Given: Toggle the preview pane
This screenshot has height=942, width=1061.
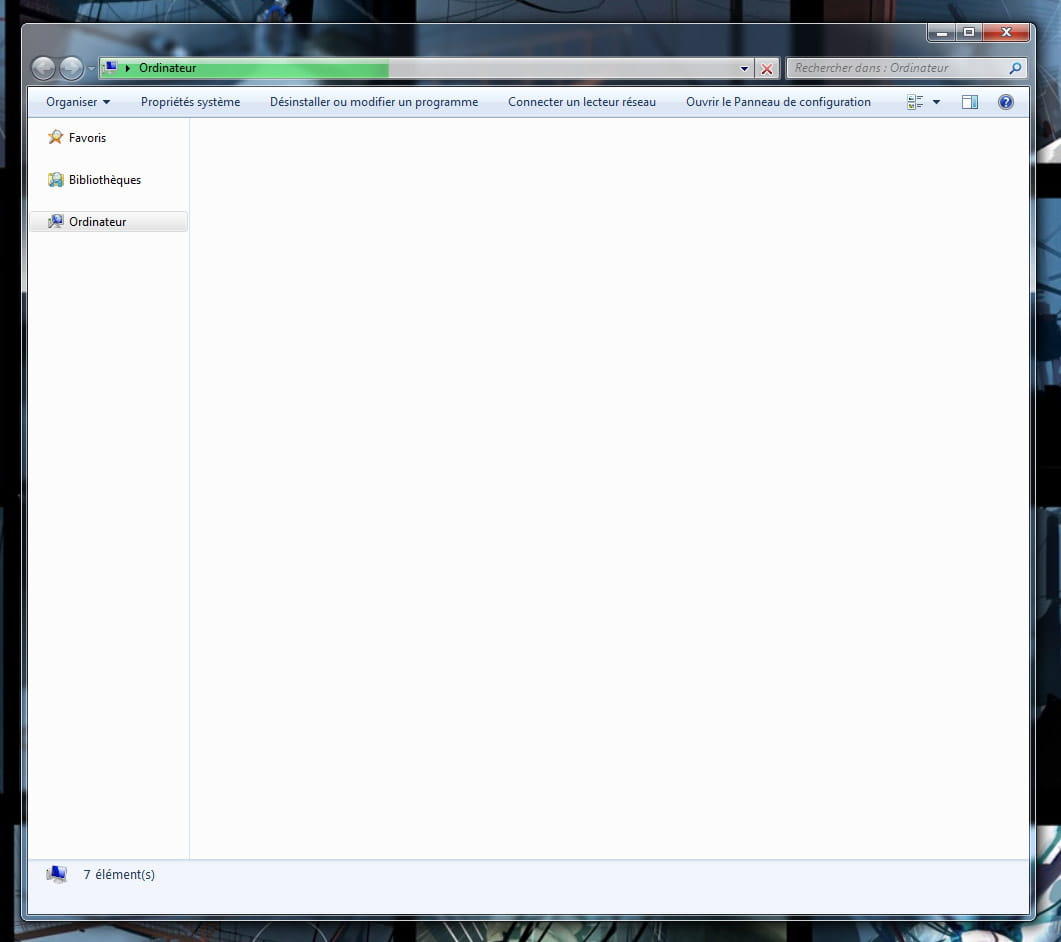Looking at the screenshot, I should (x=970, y=102).
